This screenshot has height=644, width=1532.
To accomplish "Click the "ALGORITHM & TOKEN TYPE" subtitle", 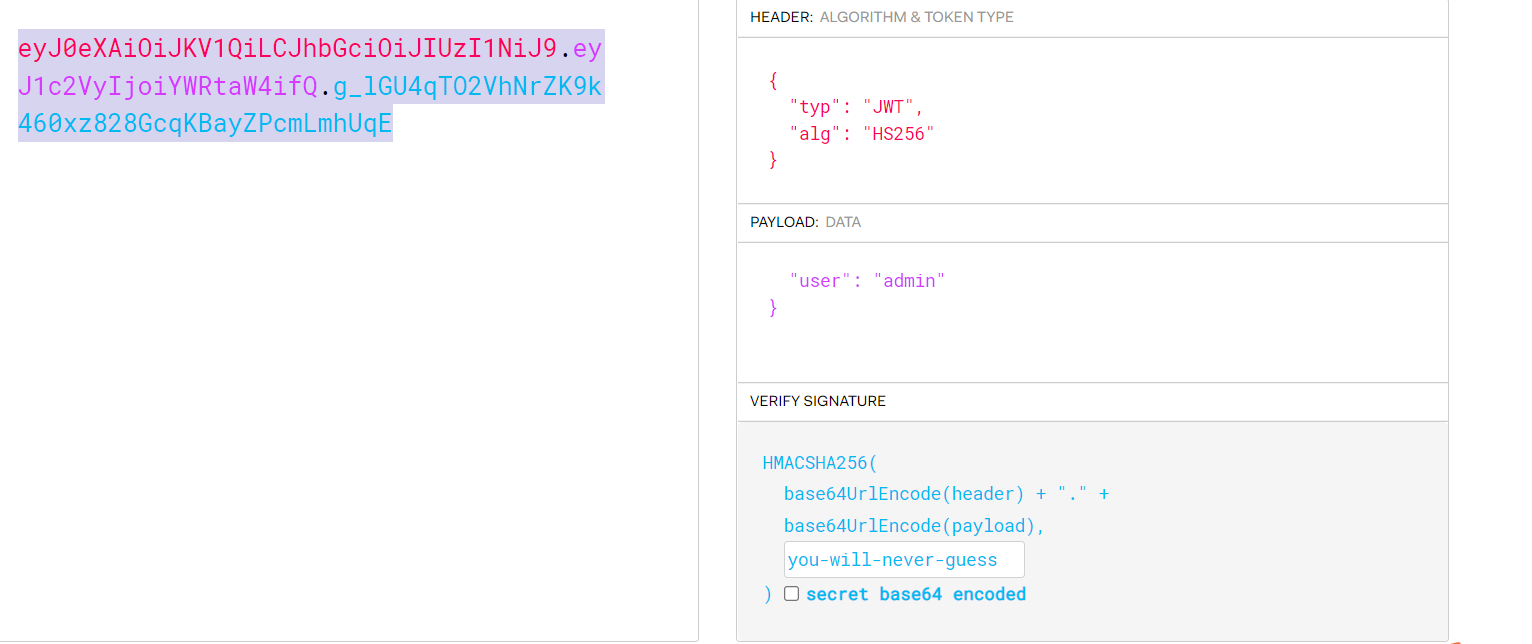I will (916, 17).
